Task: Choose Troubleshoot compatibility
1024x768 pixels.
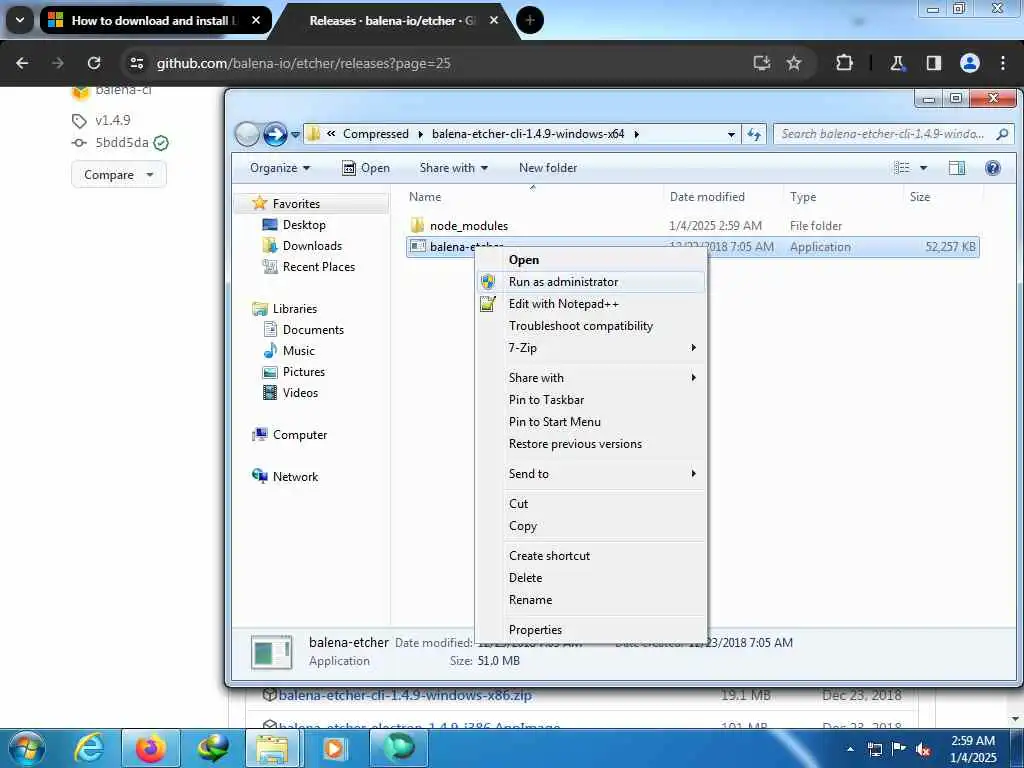Action: [591, 326]
